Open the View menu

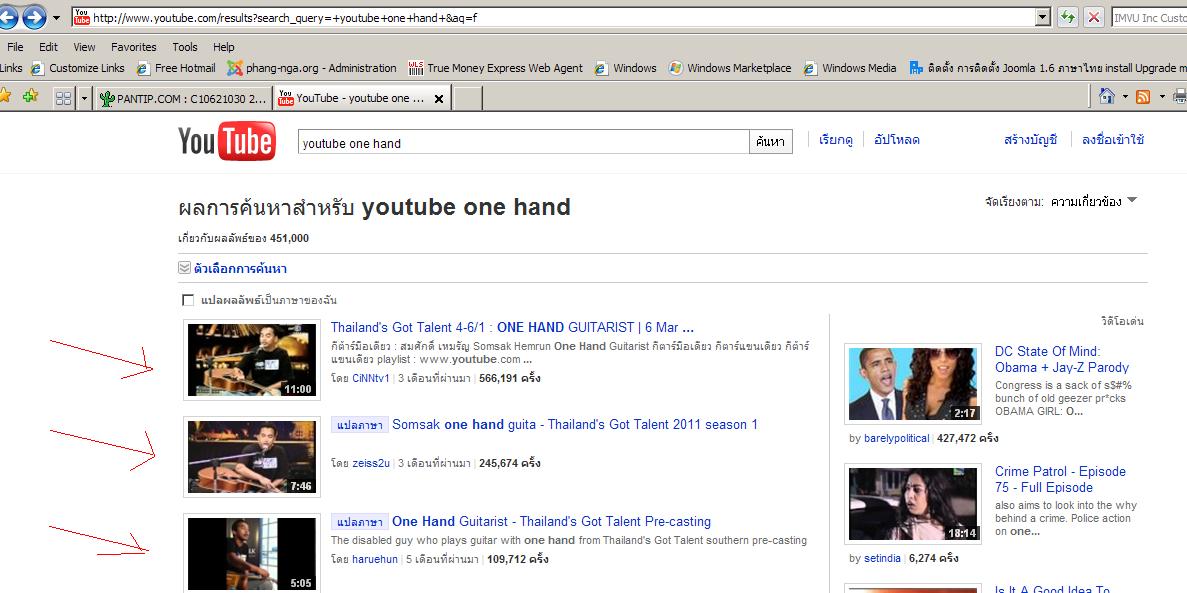point(84,47)
